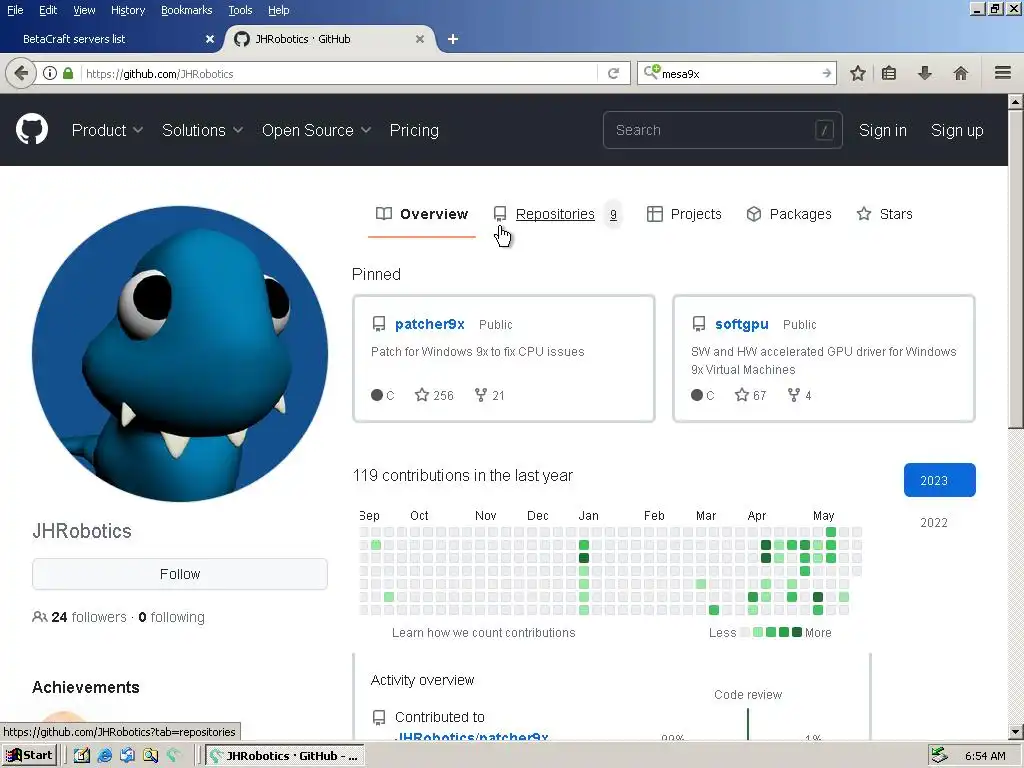This screenshot has width=1024, height=768.
Task: Bookmark this page with the star icon
Action: pos(857,73)
